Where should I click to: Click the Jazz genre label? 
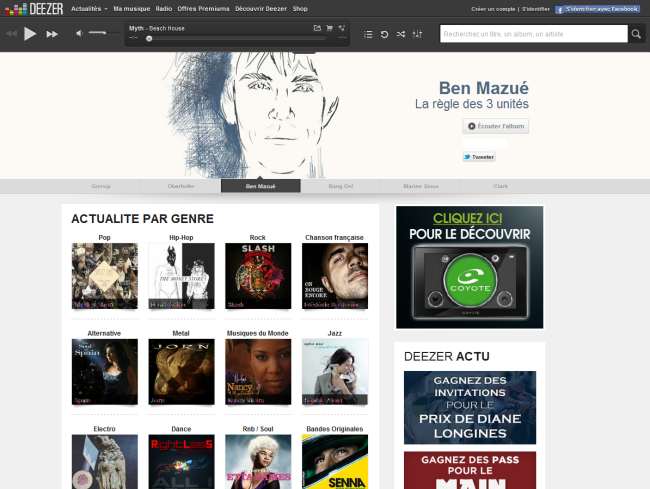tap(335, 333)
